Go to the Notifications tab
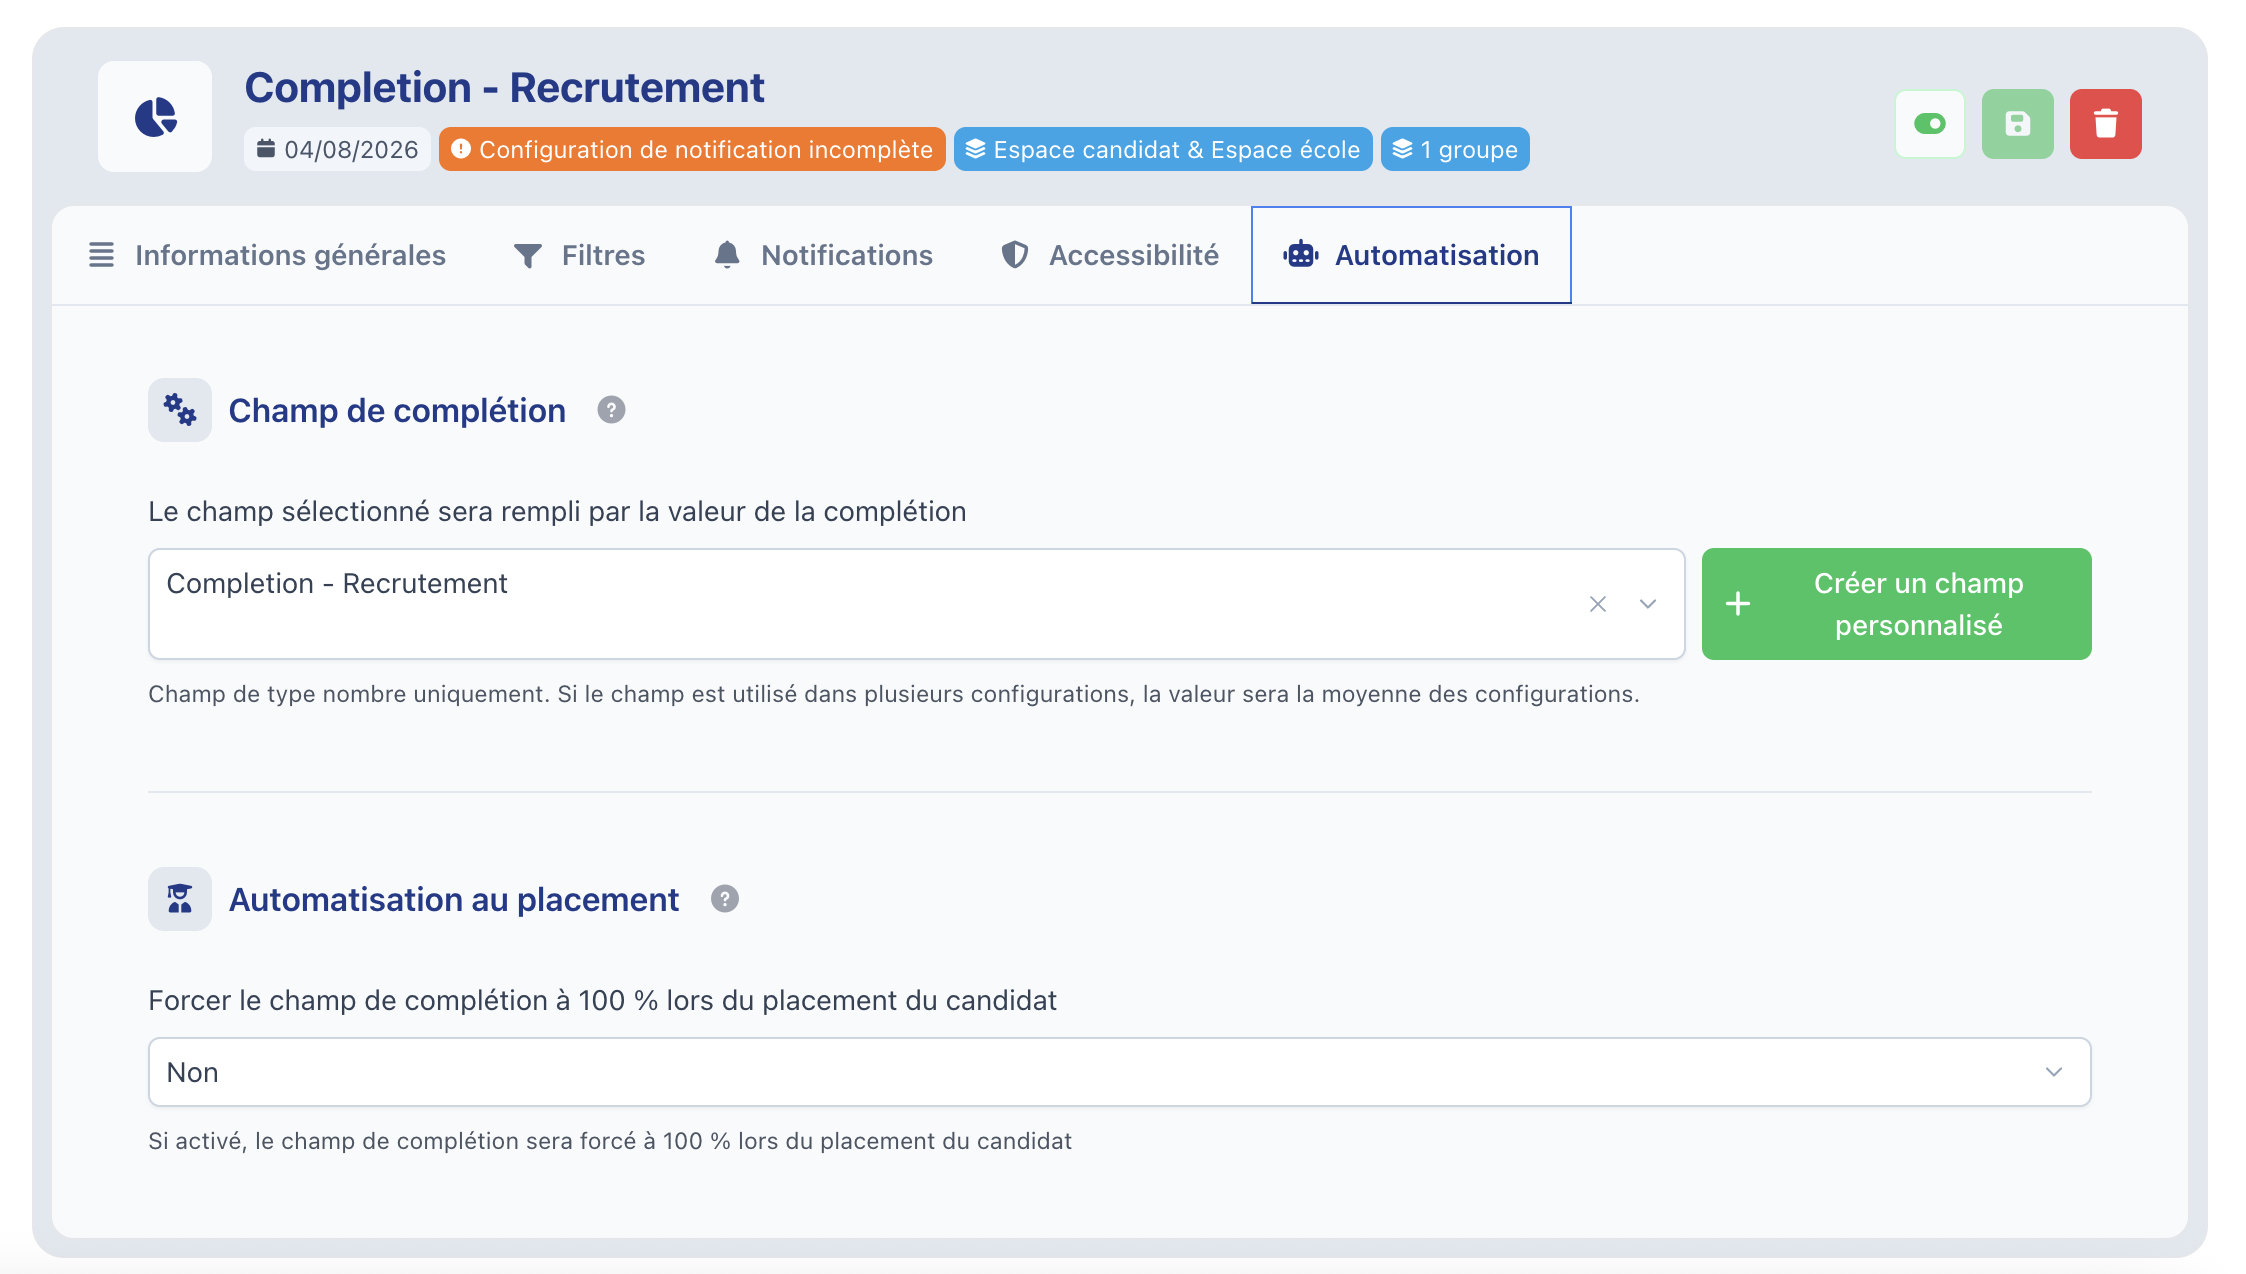 (x=823, y=255)
